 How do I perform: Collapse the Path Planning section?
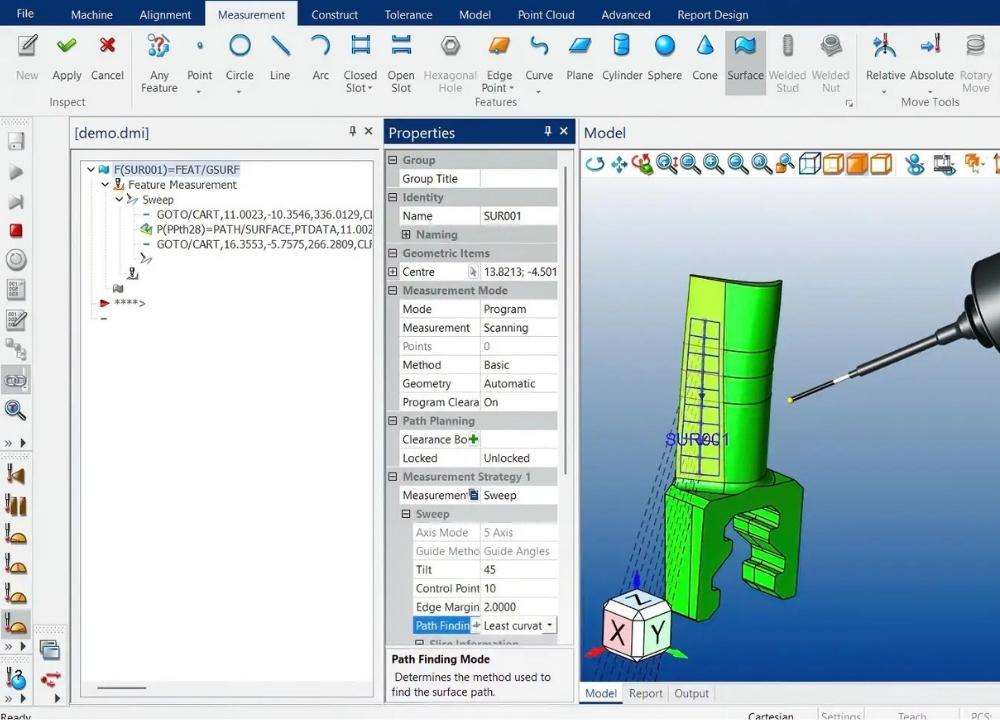pyautogui.click(x=393, y=421)
